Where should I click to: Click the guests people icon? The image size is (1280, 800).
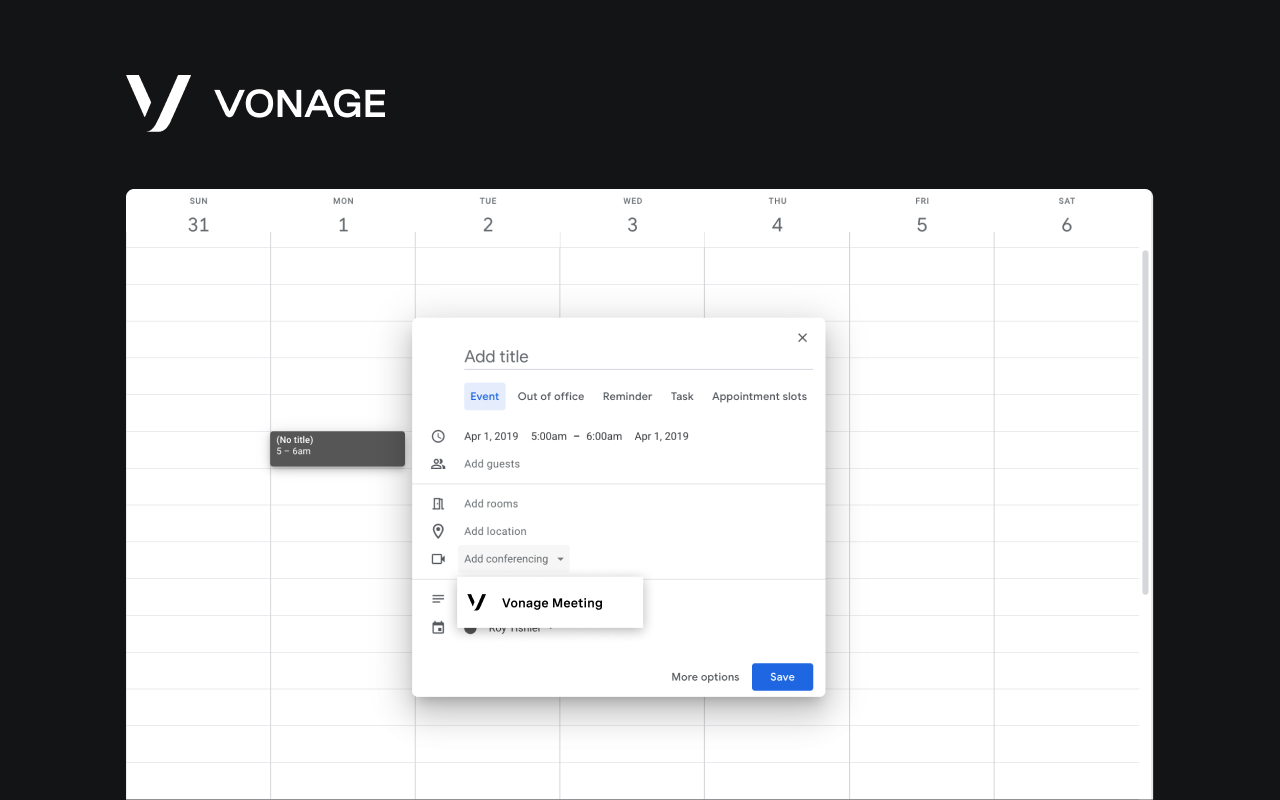(x=438, y=464)
